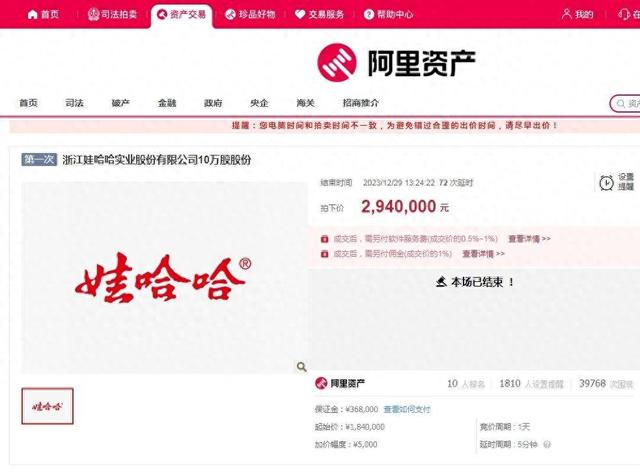Click the zoom magnifier on product image
640x474 pixels.
(301, 367)
